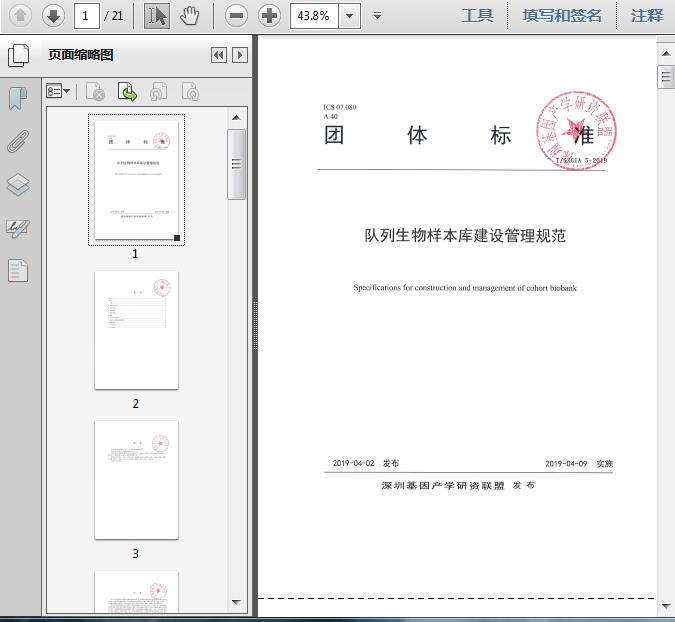Image resolution: width=675 pixels, height=622 pixels.
Task: Click the extract pages green-arrow icon
Action: pos(127,92)
